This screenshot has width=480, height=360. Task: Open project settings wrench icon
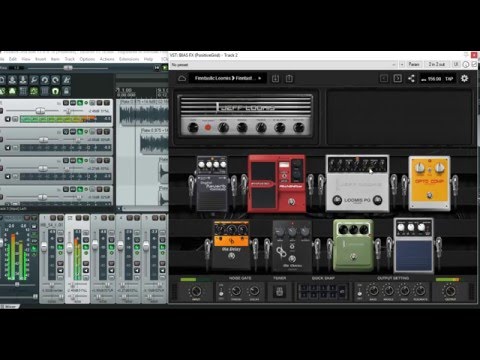point(34,80)
